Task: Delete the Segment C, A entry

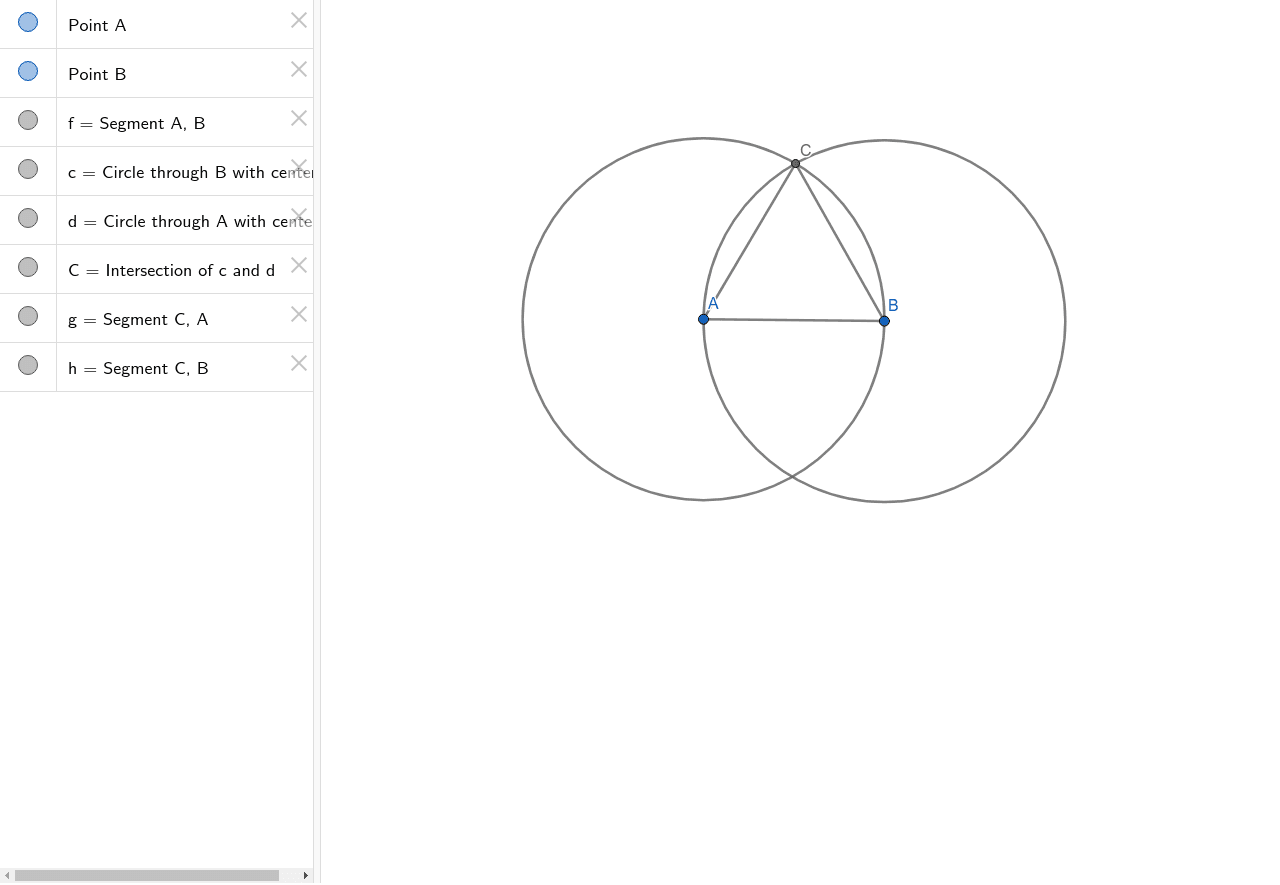Action: (x=299, y=314)
